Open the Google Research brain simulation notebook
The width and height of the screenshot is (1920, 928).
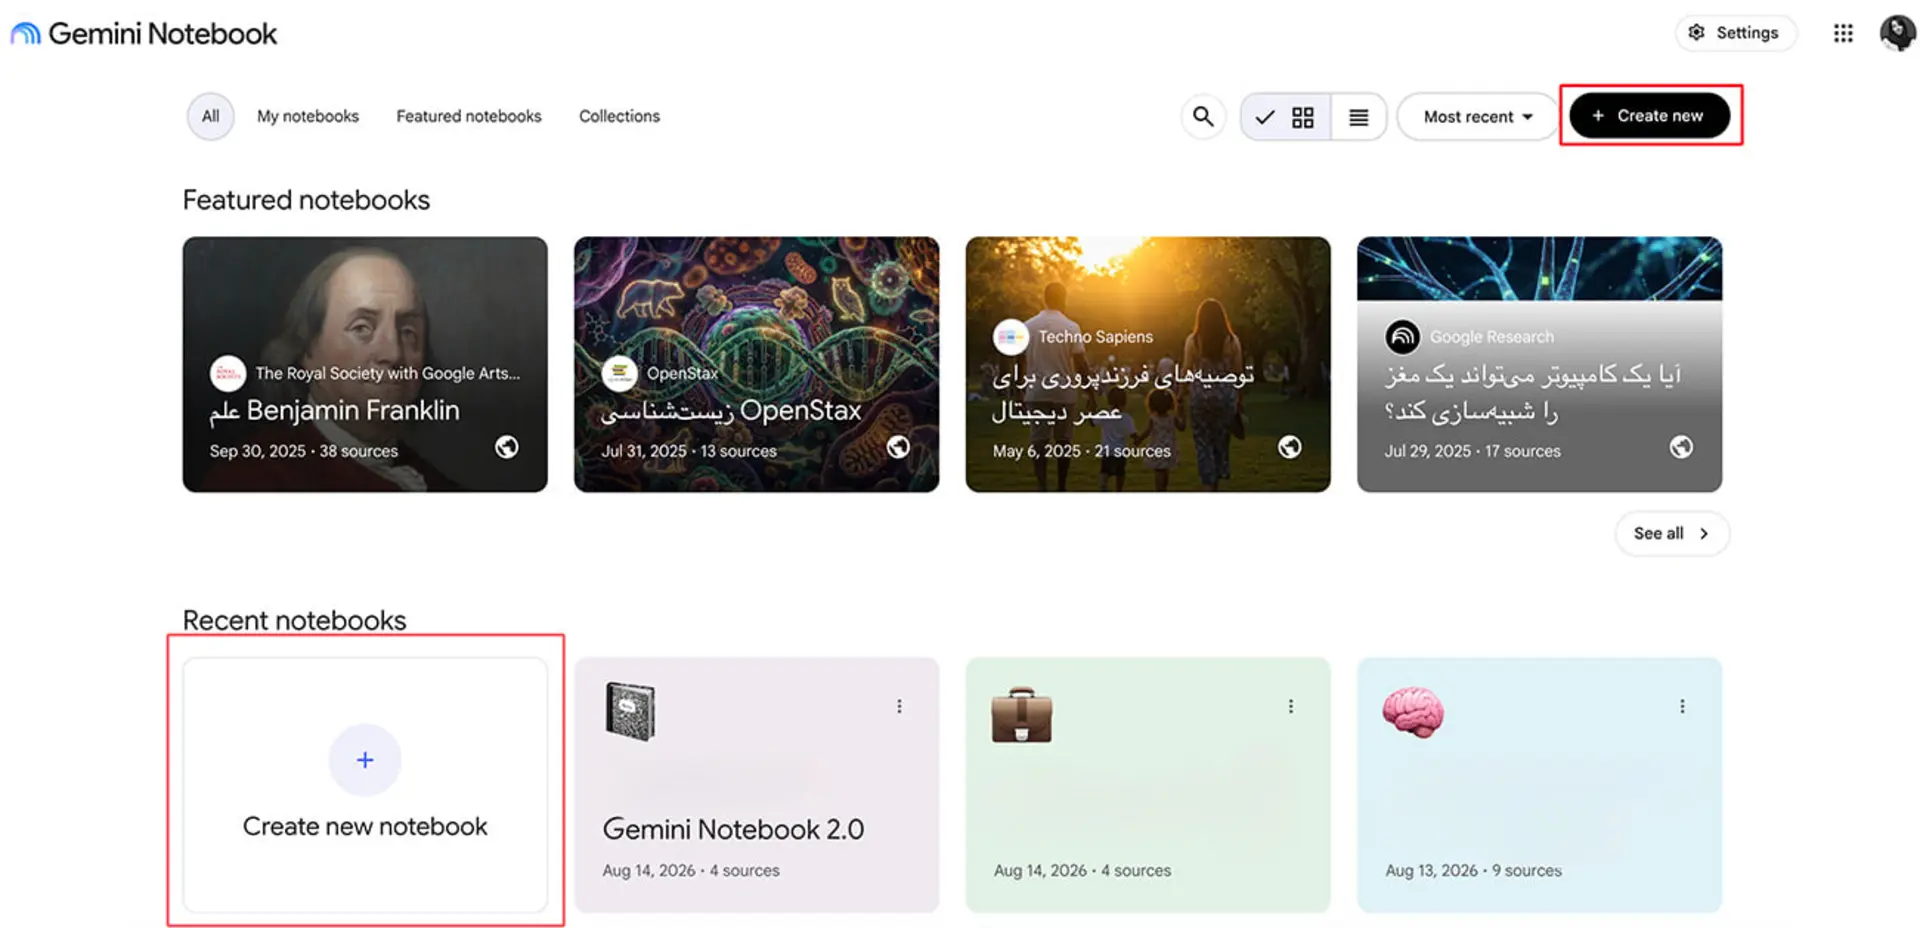(x=1539, y=364)
